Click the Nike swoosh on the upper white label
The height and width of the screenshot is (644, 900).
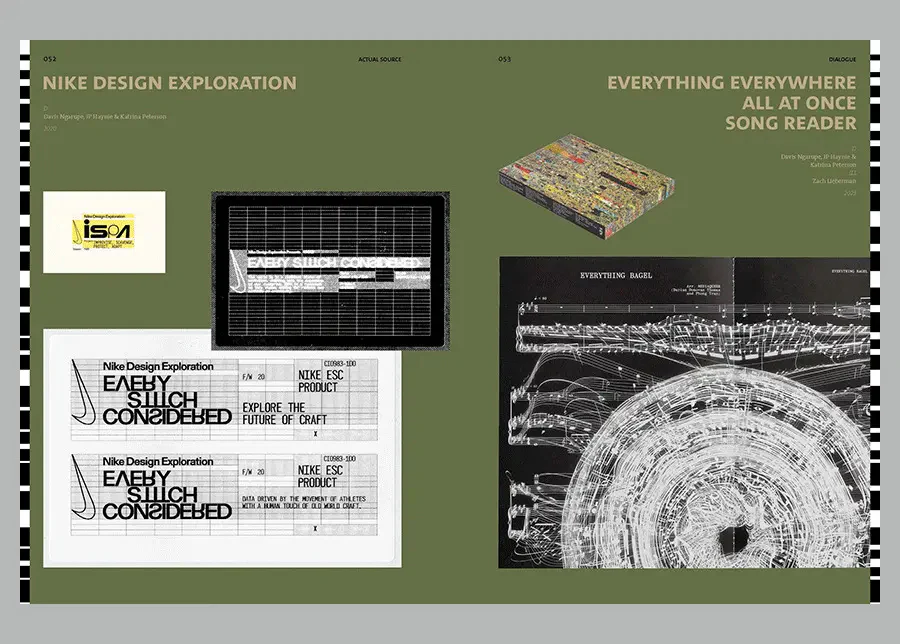tap(83, 393)
